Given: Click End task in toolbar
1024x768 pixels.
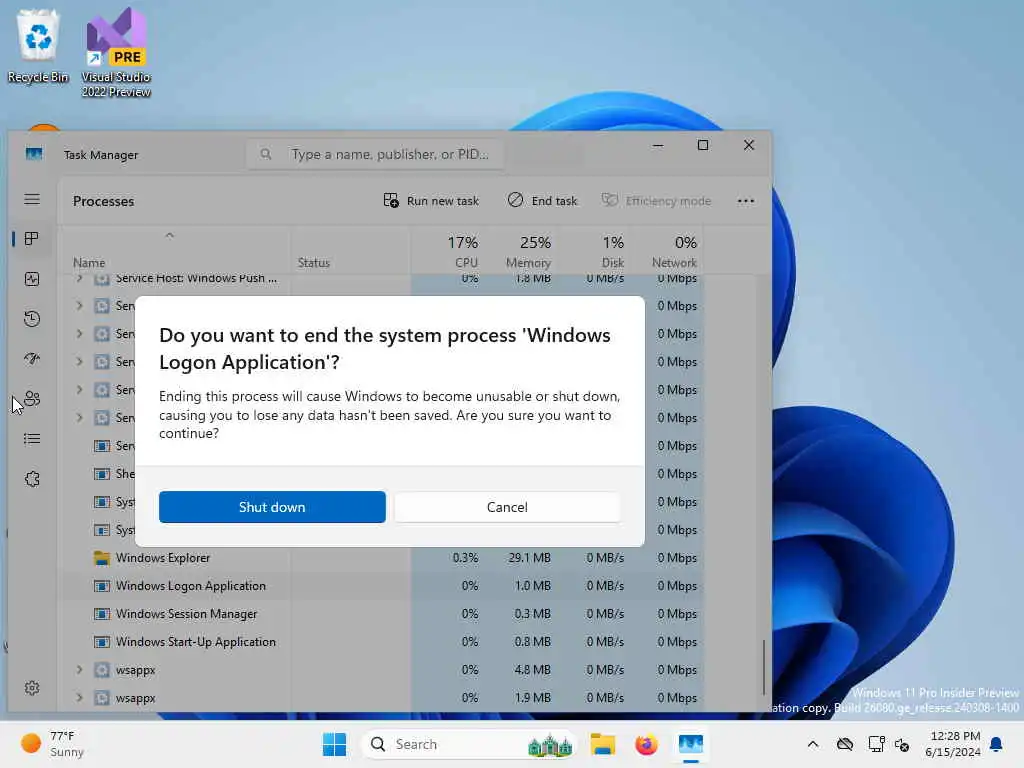Looking at the screenshot, I should 542,200.
